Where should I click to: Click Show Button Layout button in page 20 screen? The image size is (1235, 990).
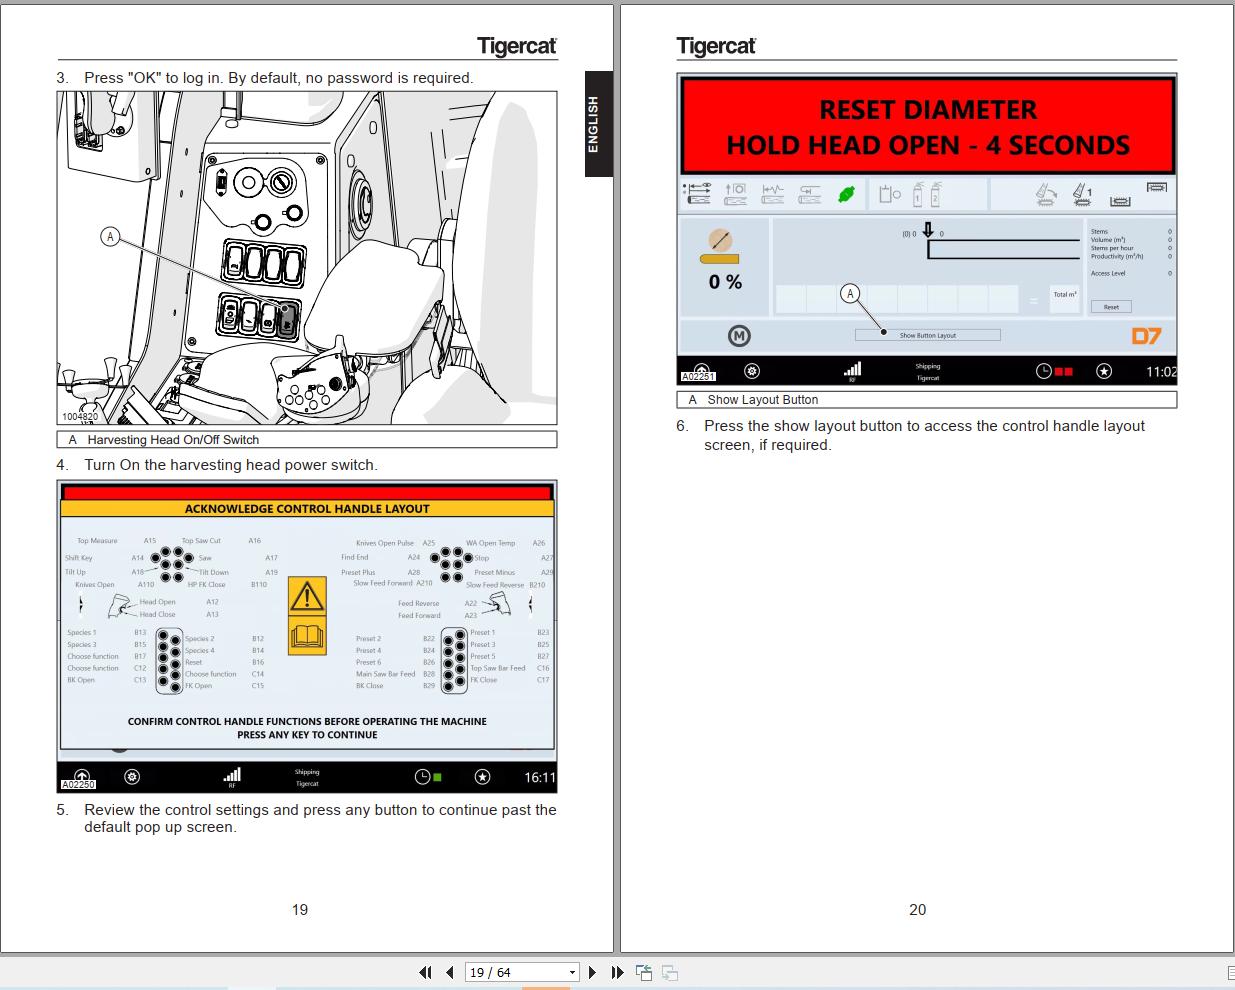[x=927, y=335]
